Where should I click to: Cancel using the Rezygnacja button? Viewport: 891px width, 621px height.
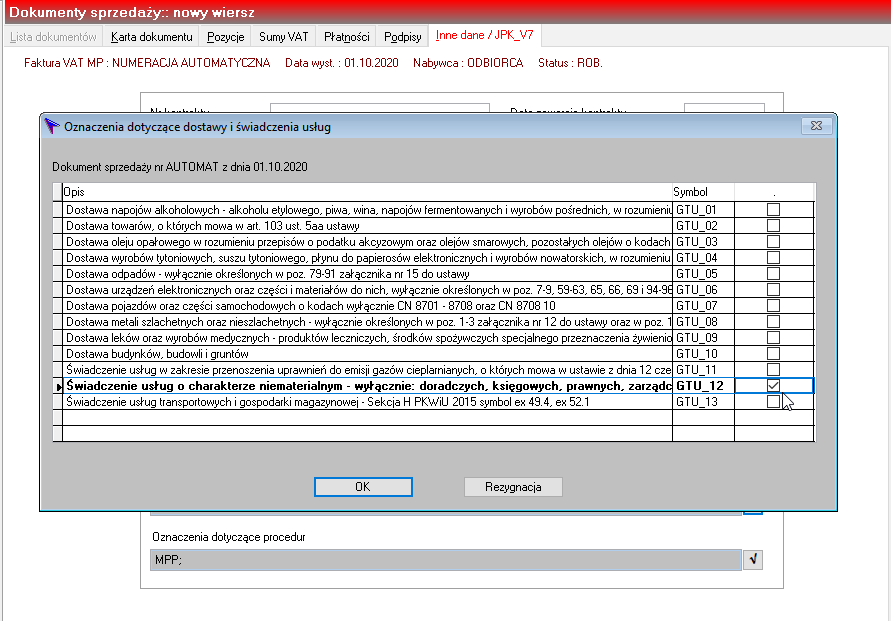click(x=513, y=487)
